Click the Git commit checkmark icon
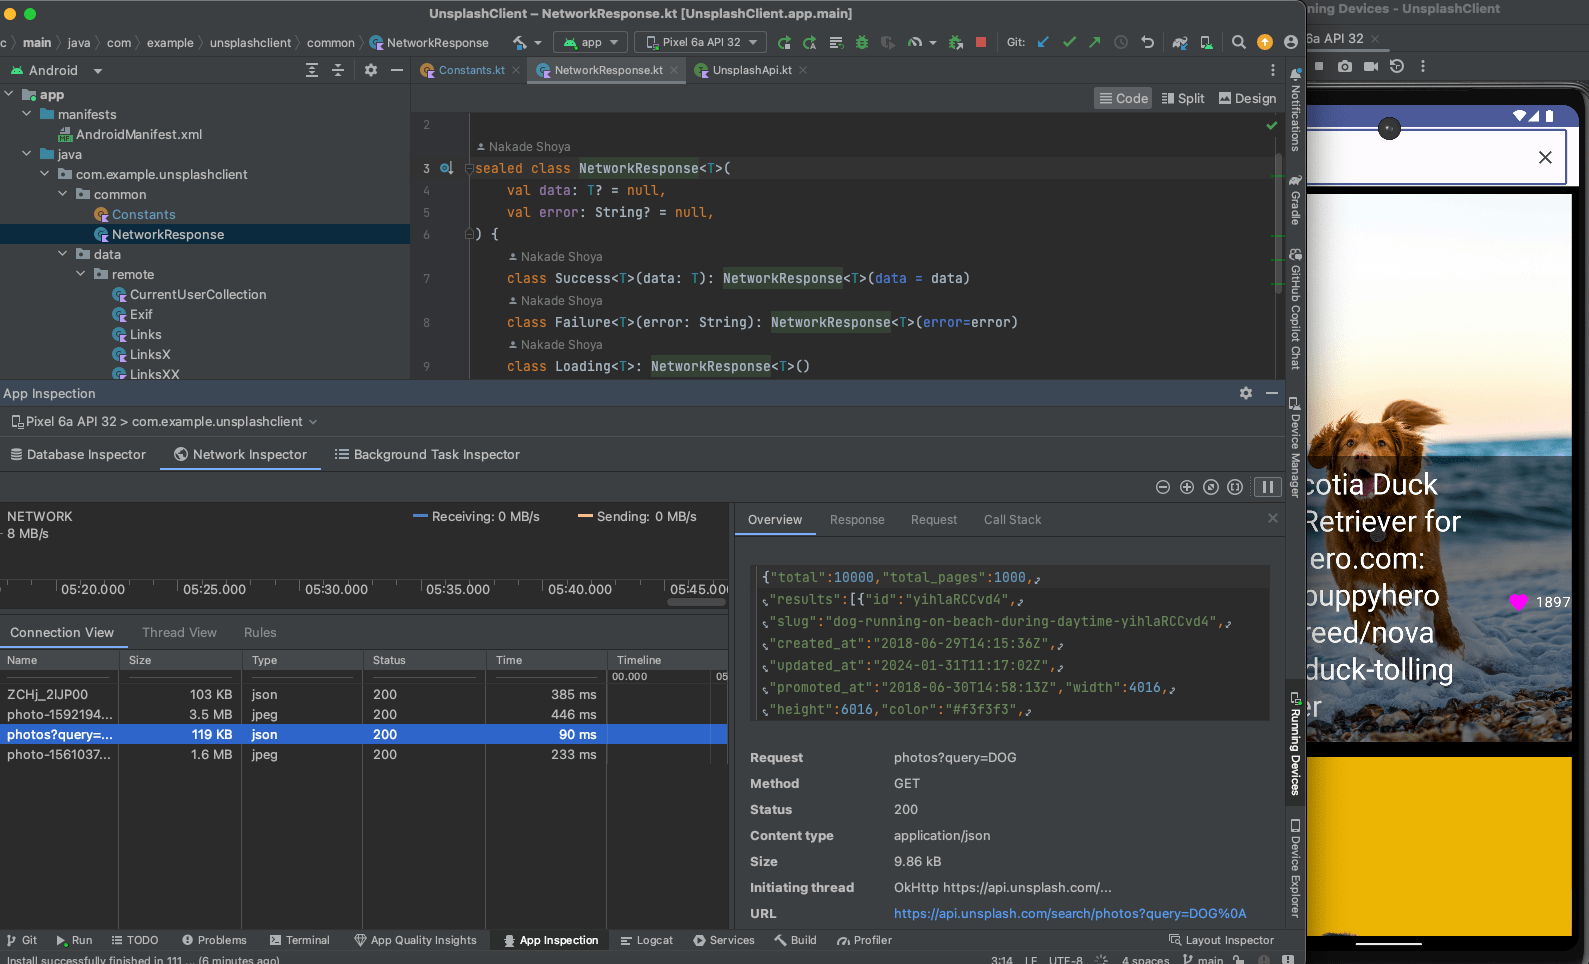 click(x=1069, y=42)
